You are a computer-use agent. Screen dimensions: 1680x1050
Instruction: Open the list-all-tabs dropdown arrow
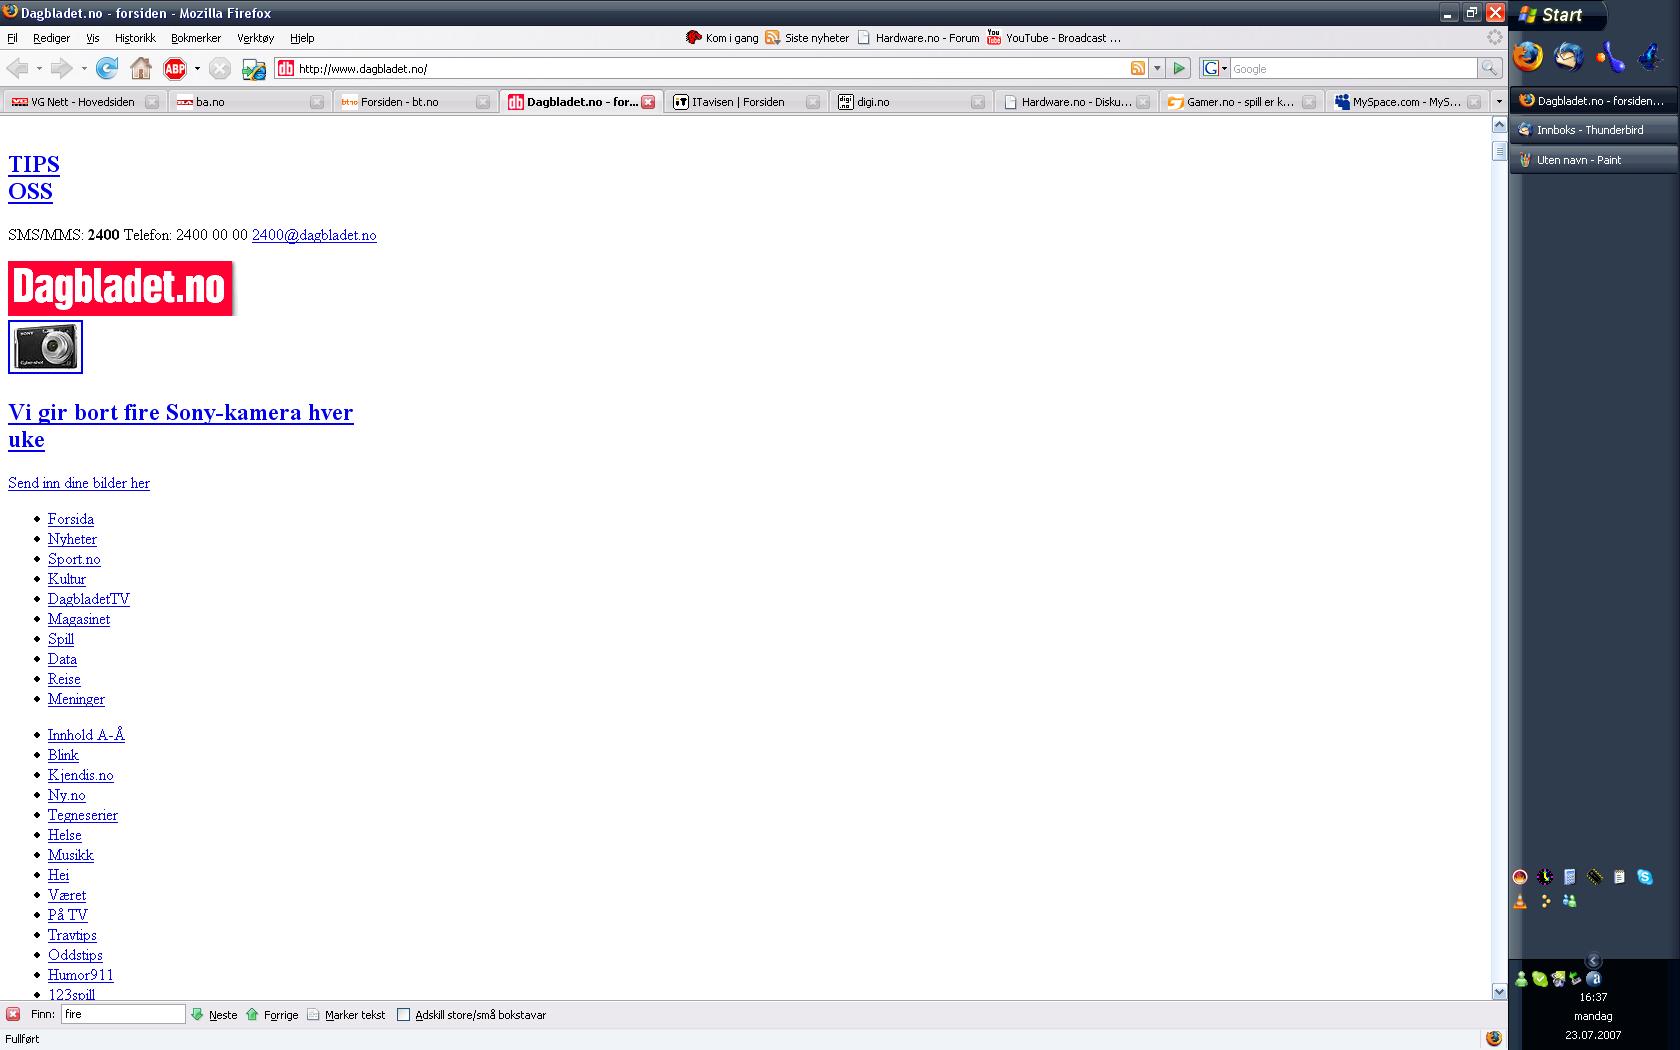[x=1498, y=101]
